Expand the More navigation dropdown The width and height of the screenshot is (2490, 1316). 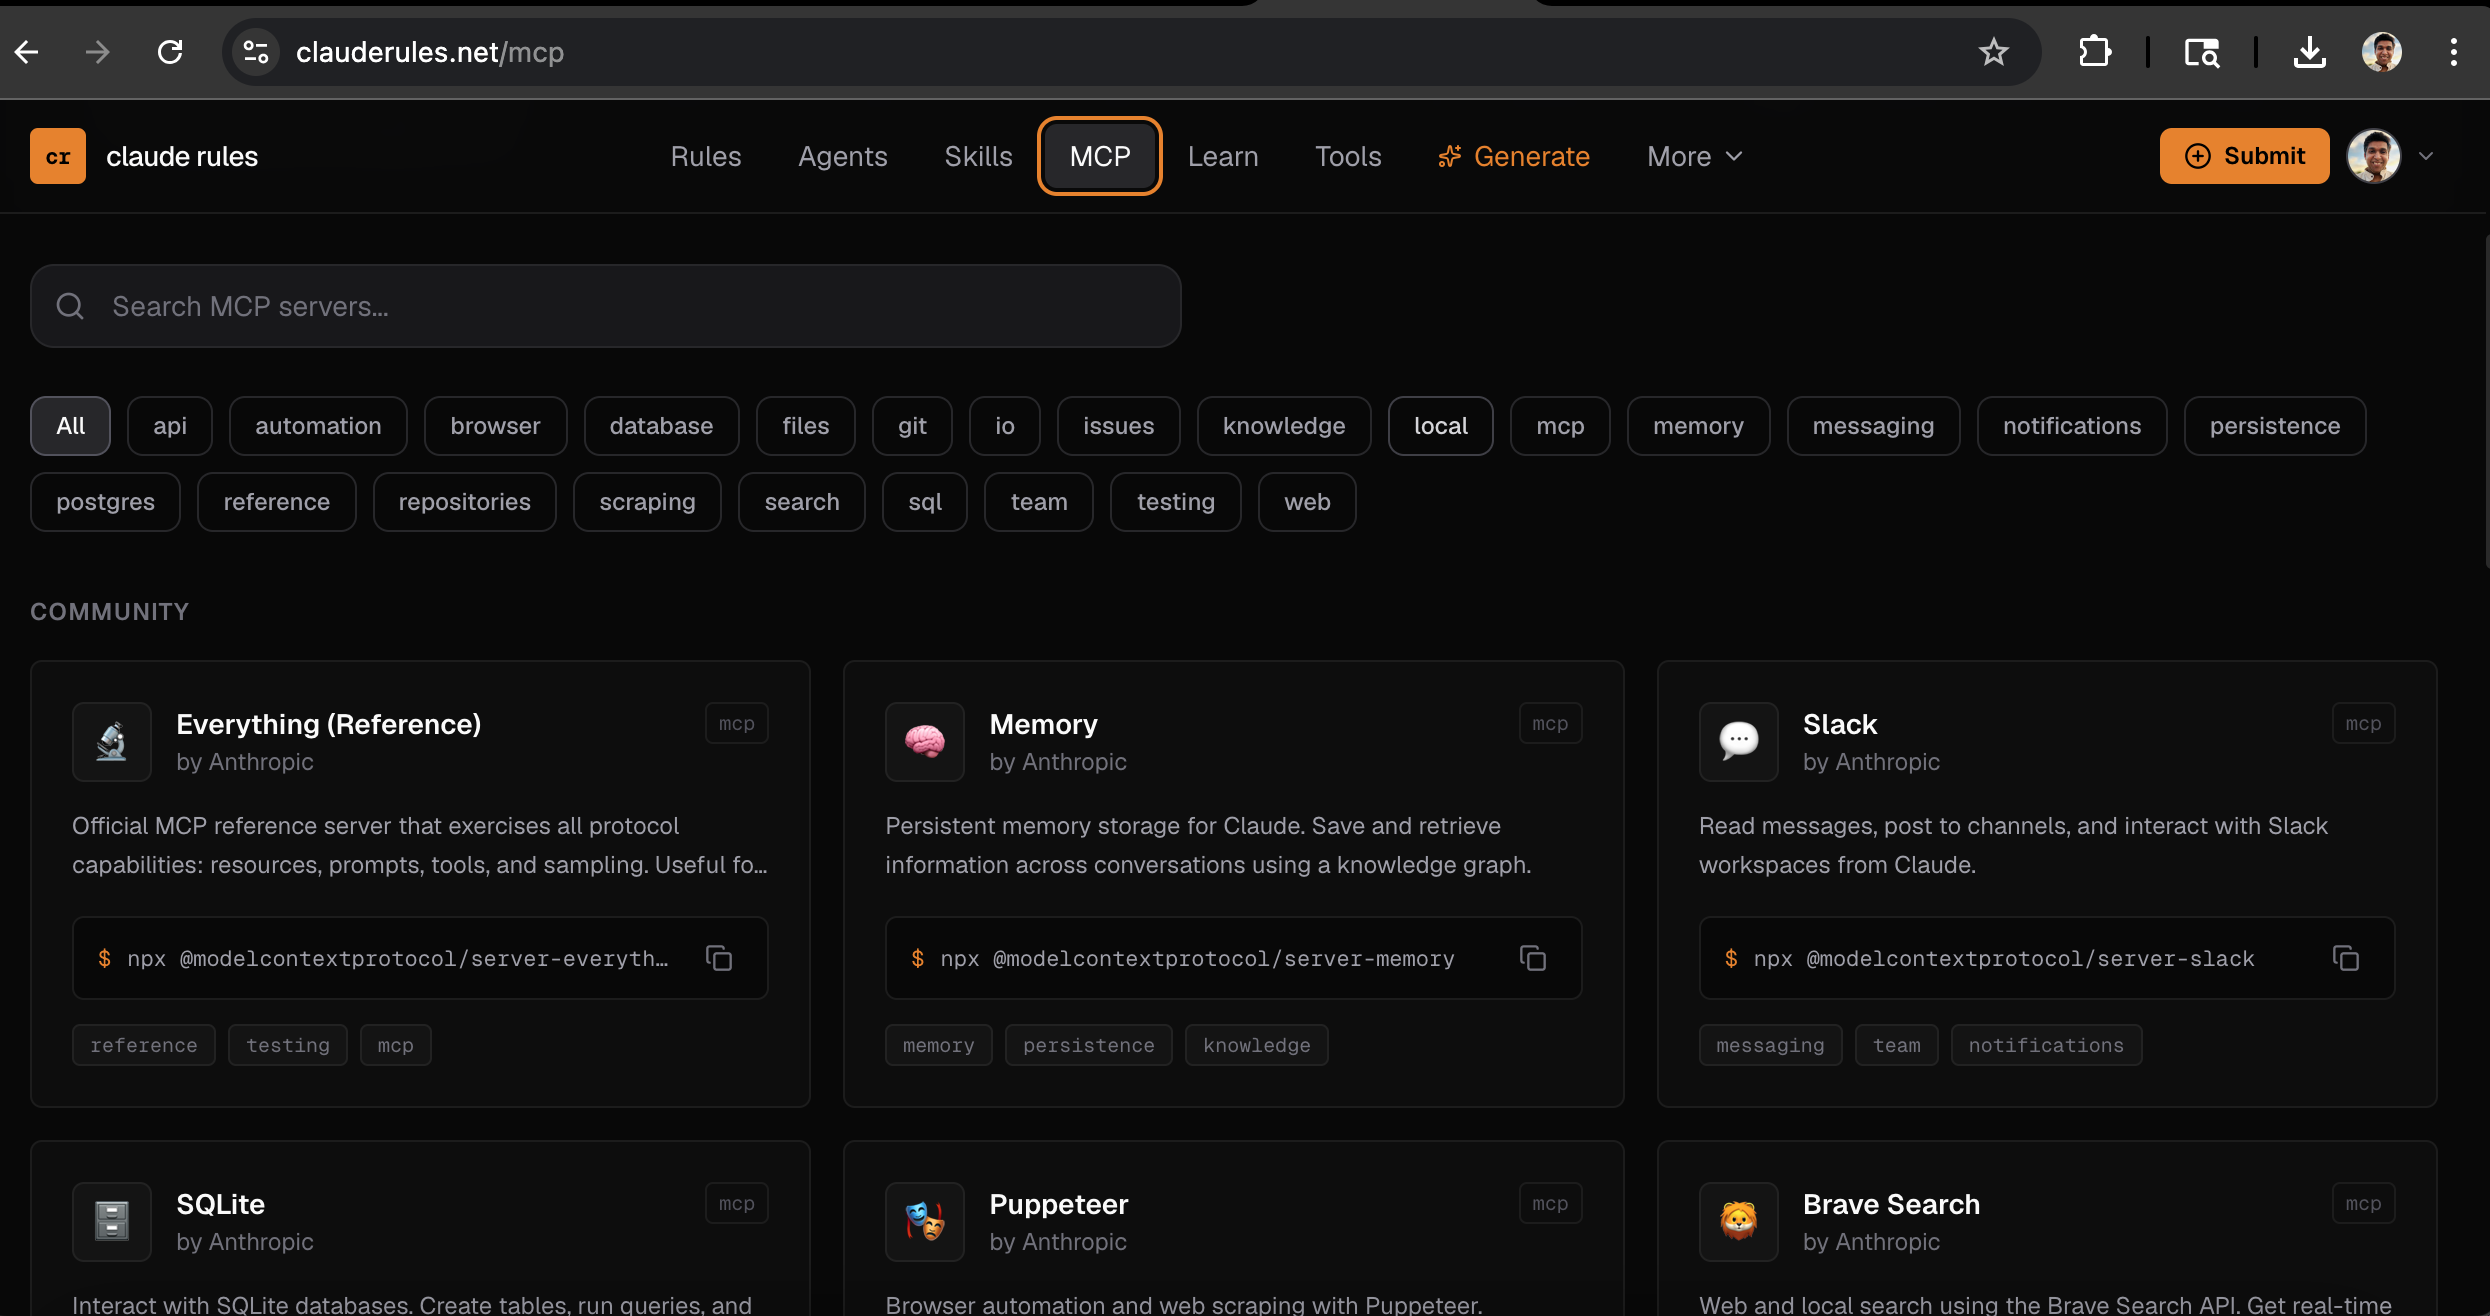[1694, 156]
